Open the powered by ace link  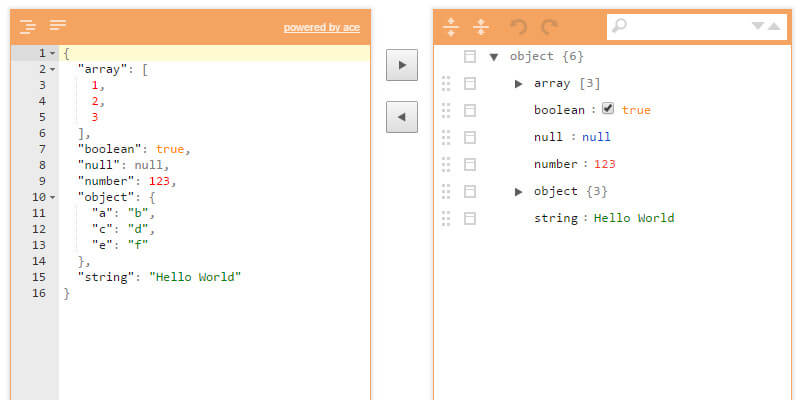[x=321, y=28]
